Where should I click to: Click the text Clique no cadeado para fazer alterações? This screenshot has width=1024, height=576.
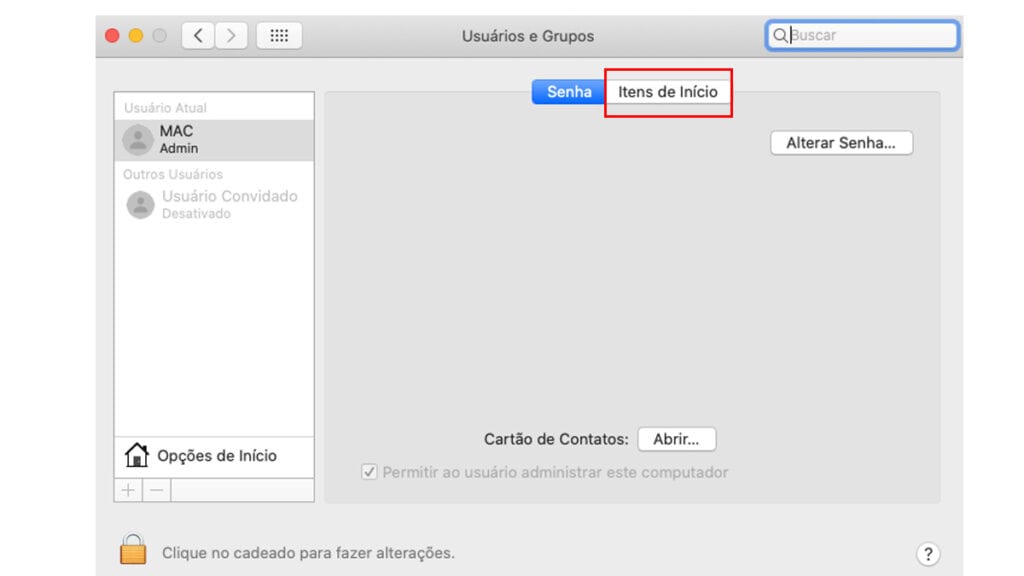tap(308, 552)
